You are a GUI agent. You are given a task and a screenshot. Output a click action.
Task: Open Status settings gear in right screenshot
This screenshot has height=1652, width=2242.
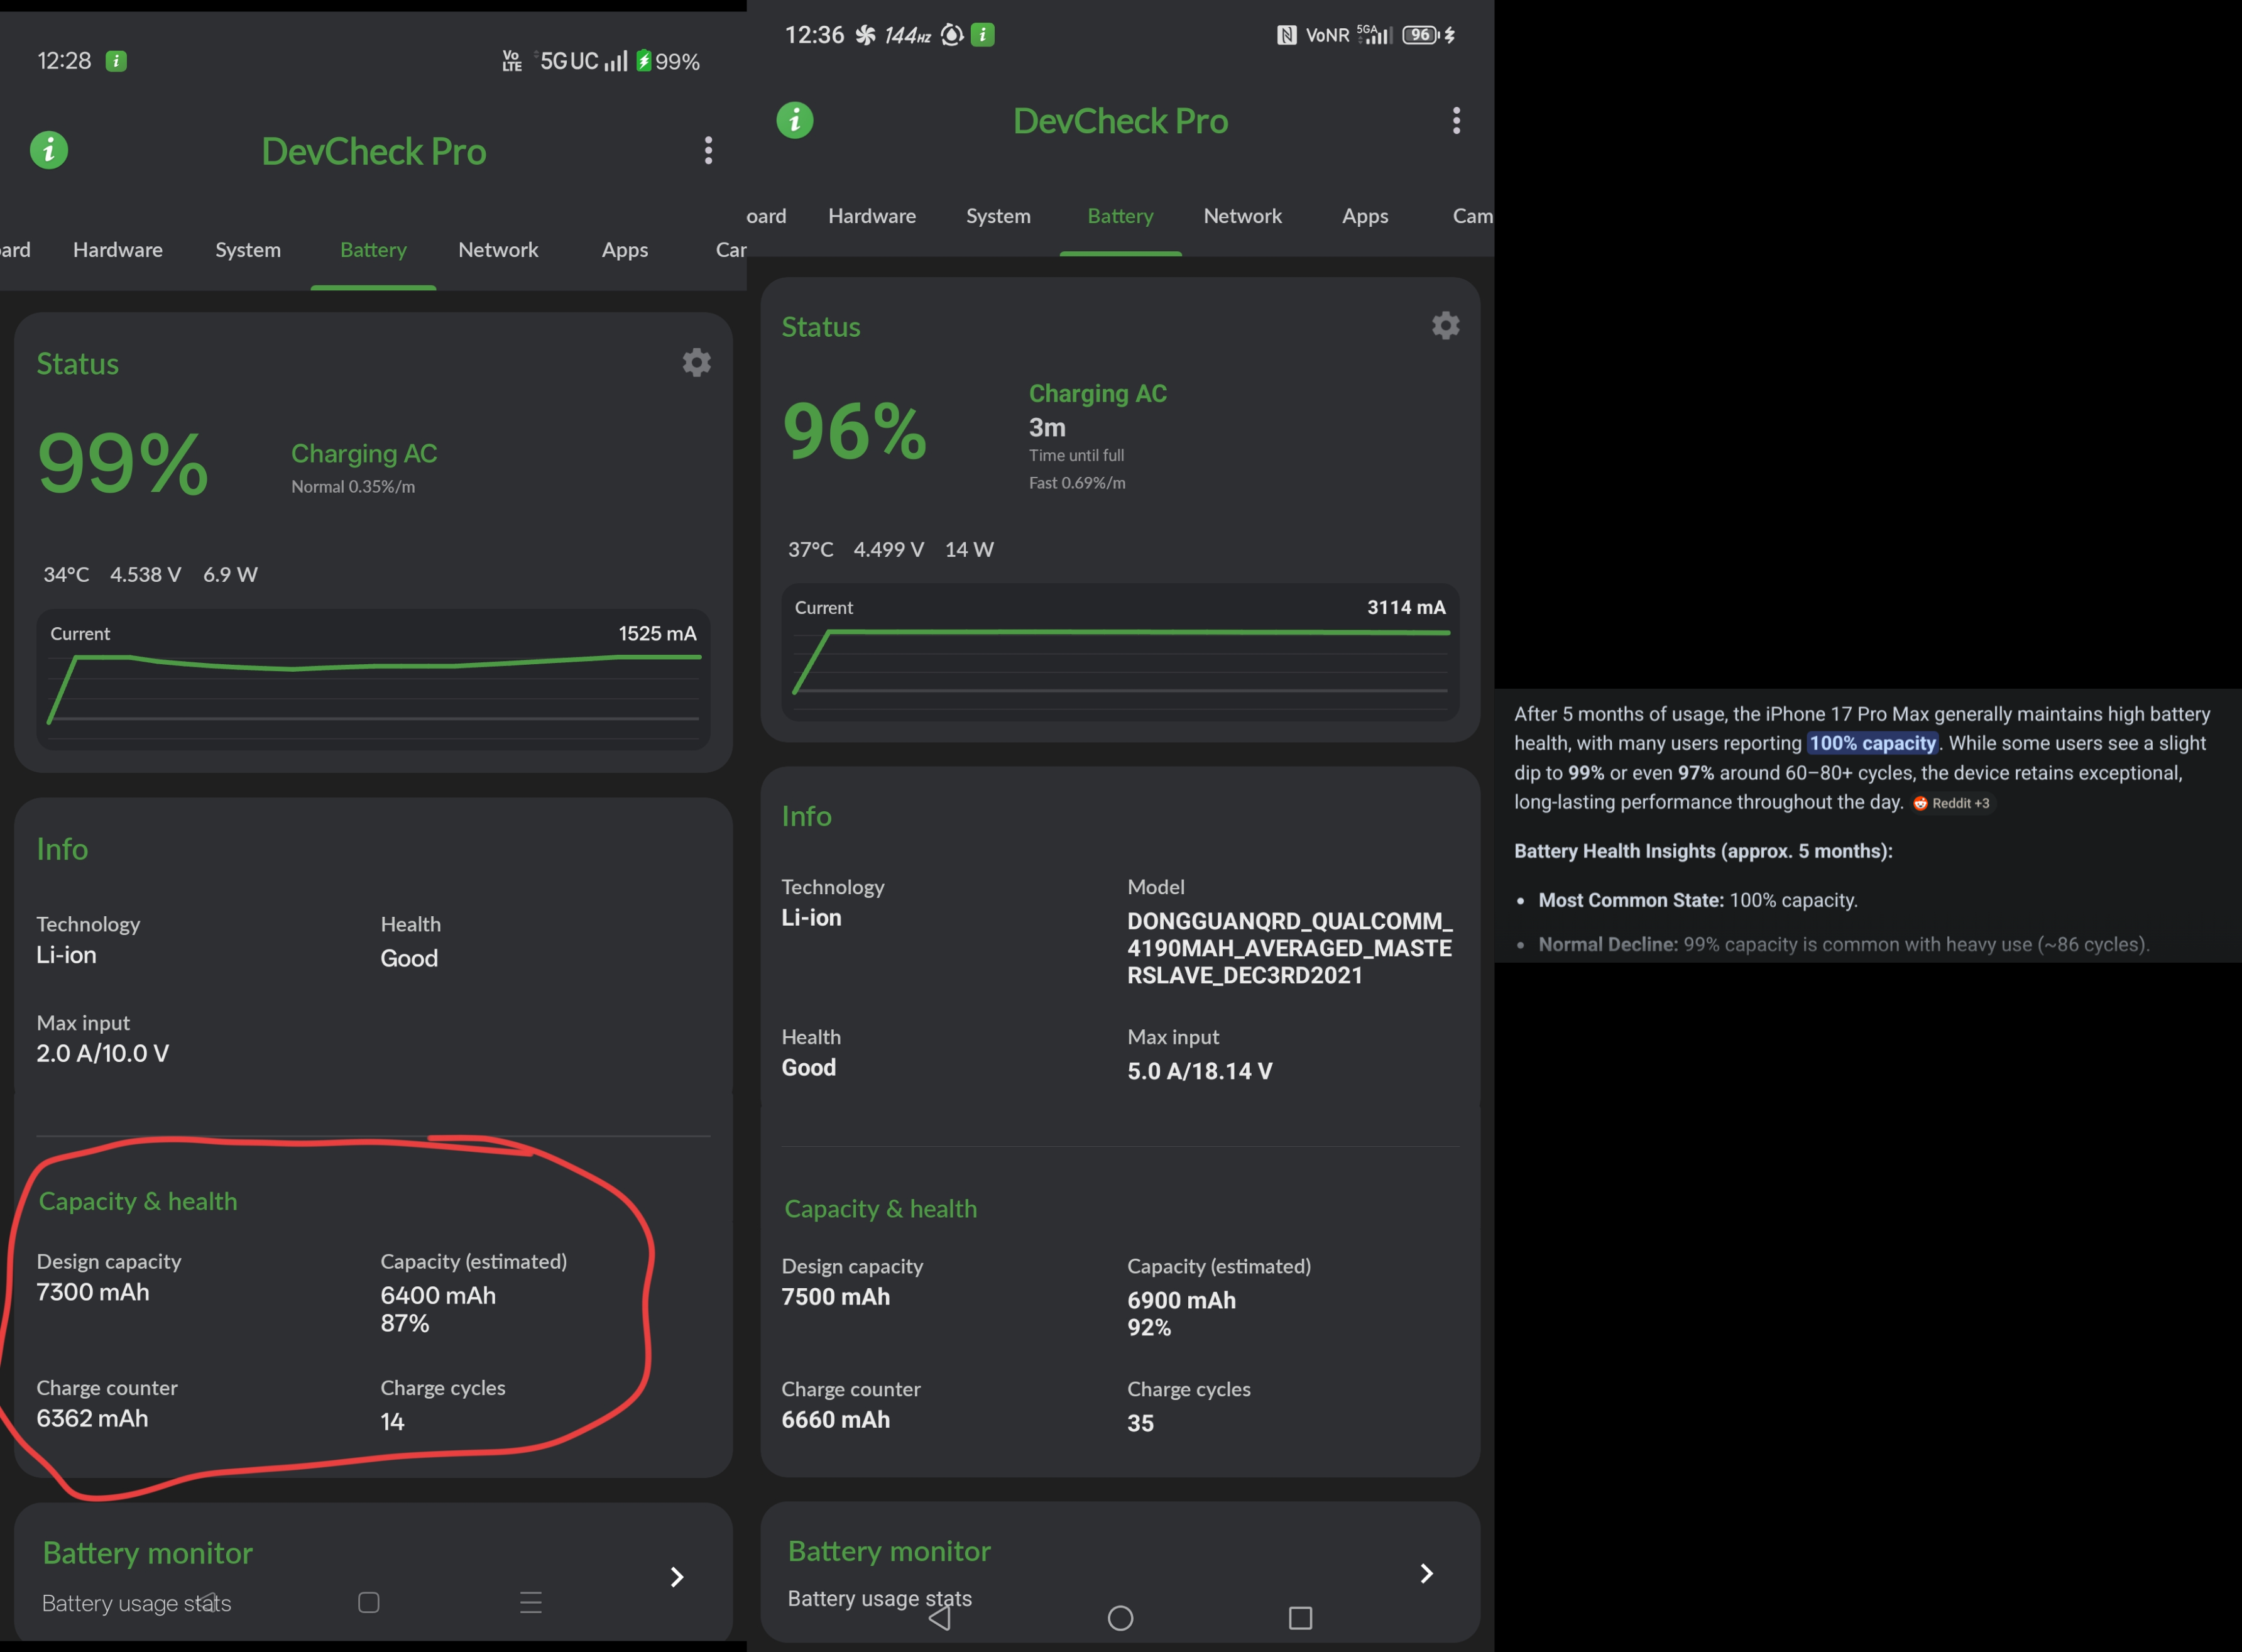(1445, 325)
